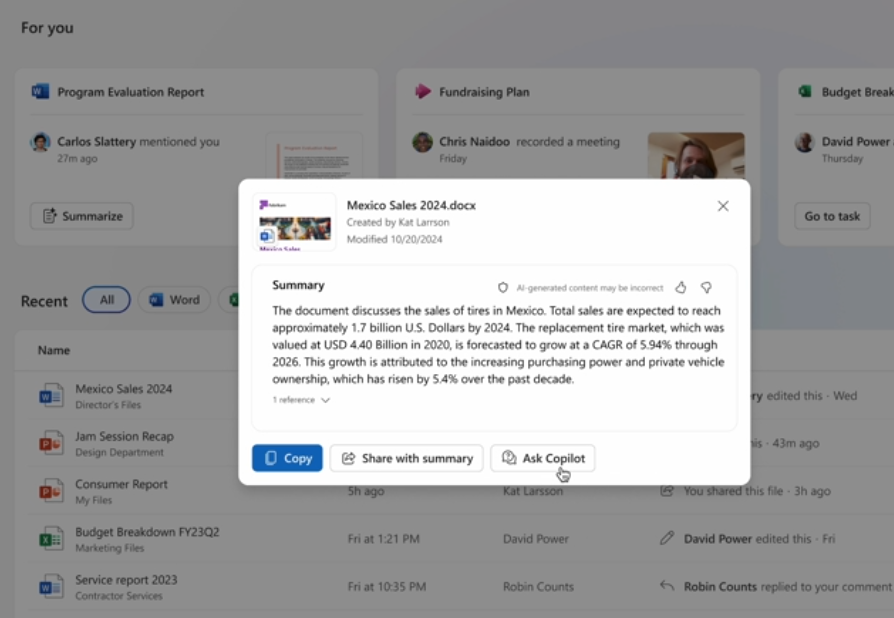The height and width of the screenshot is (618, 894).
Task: Sort files by Name column header
Action: (x=54, y=350)
